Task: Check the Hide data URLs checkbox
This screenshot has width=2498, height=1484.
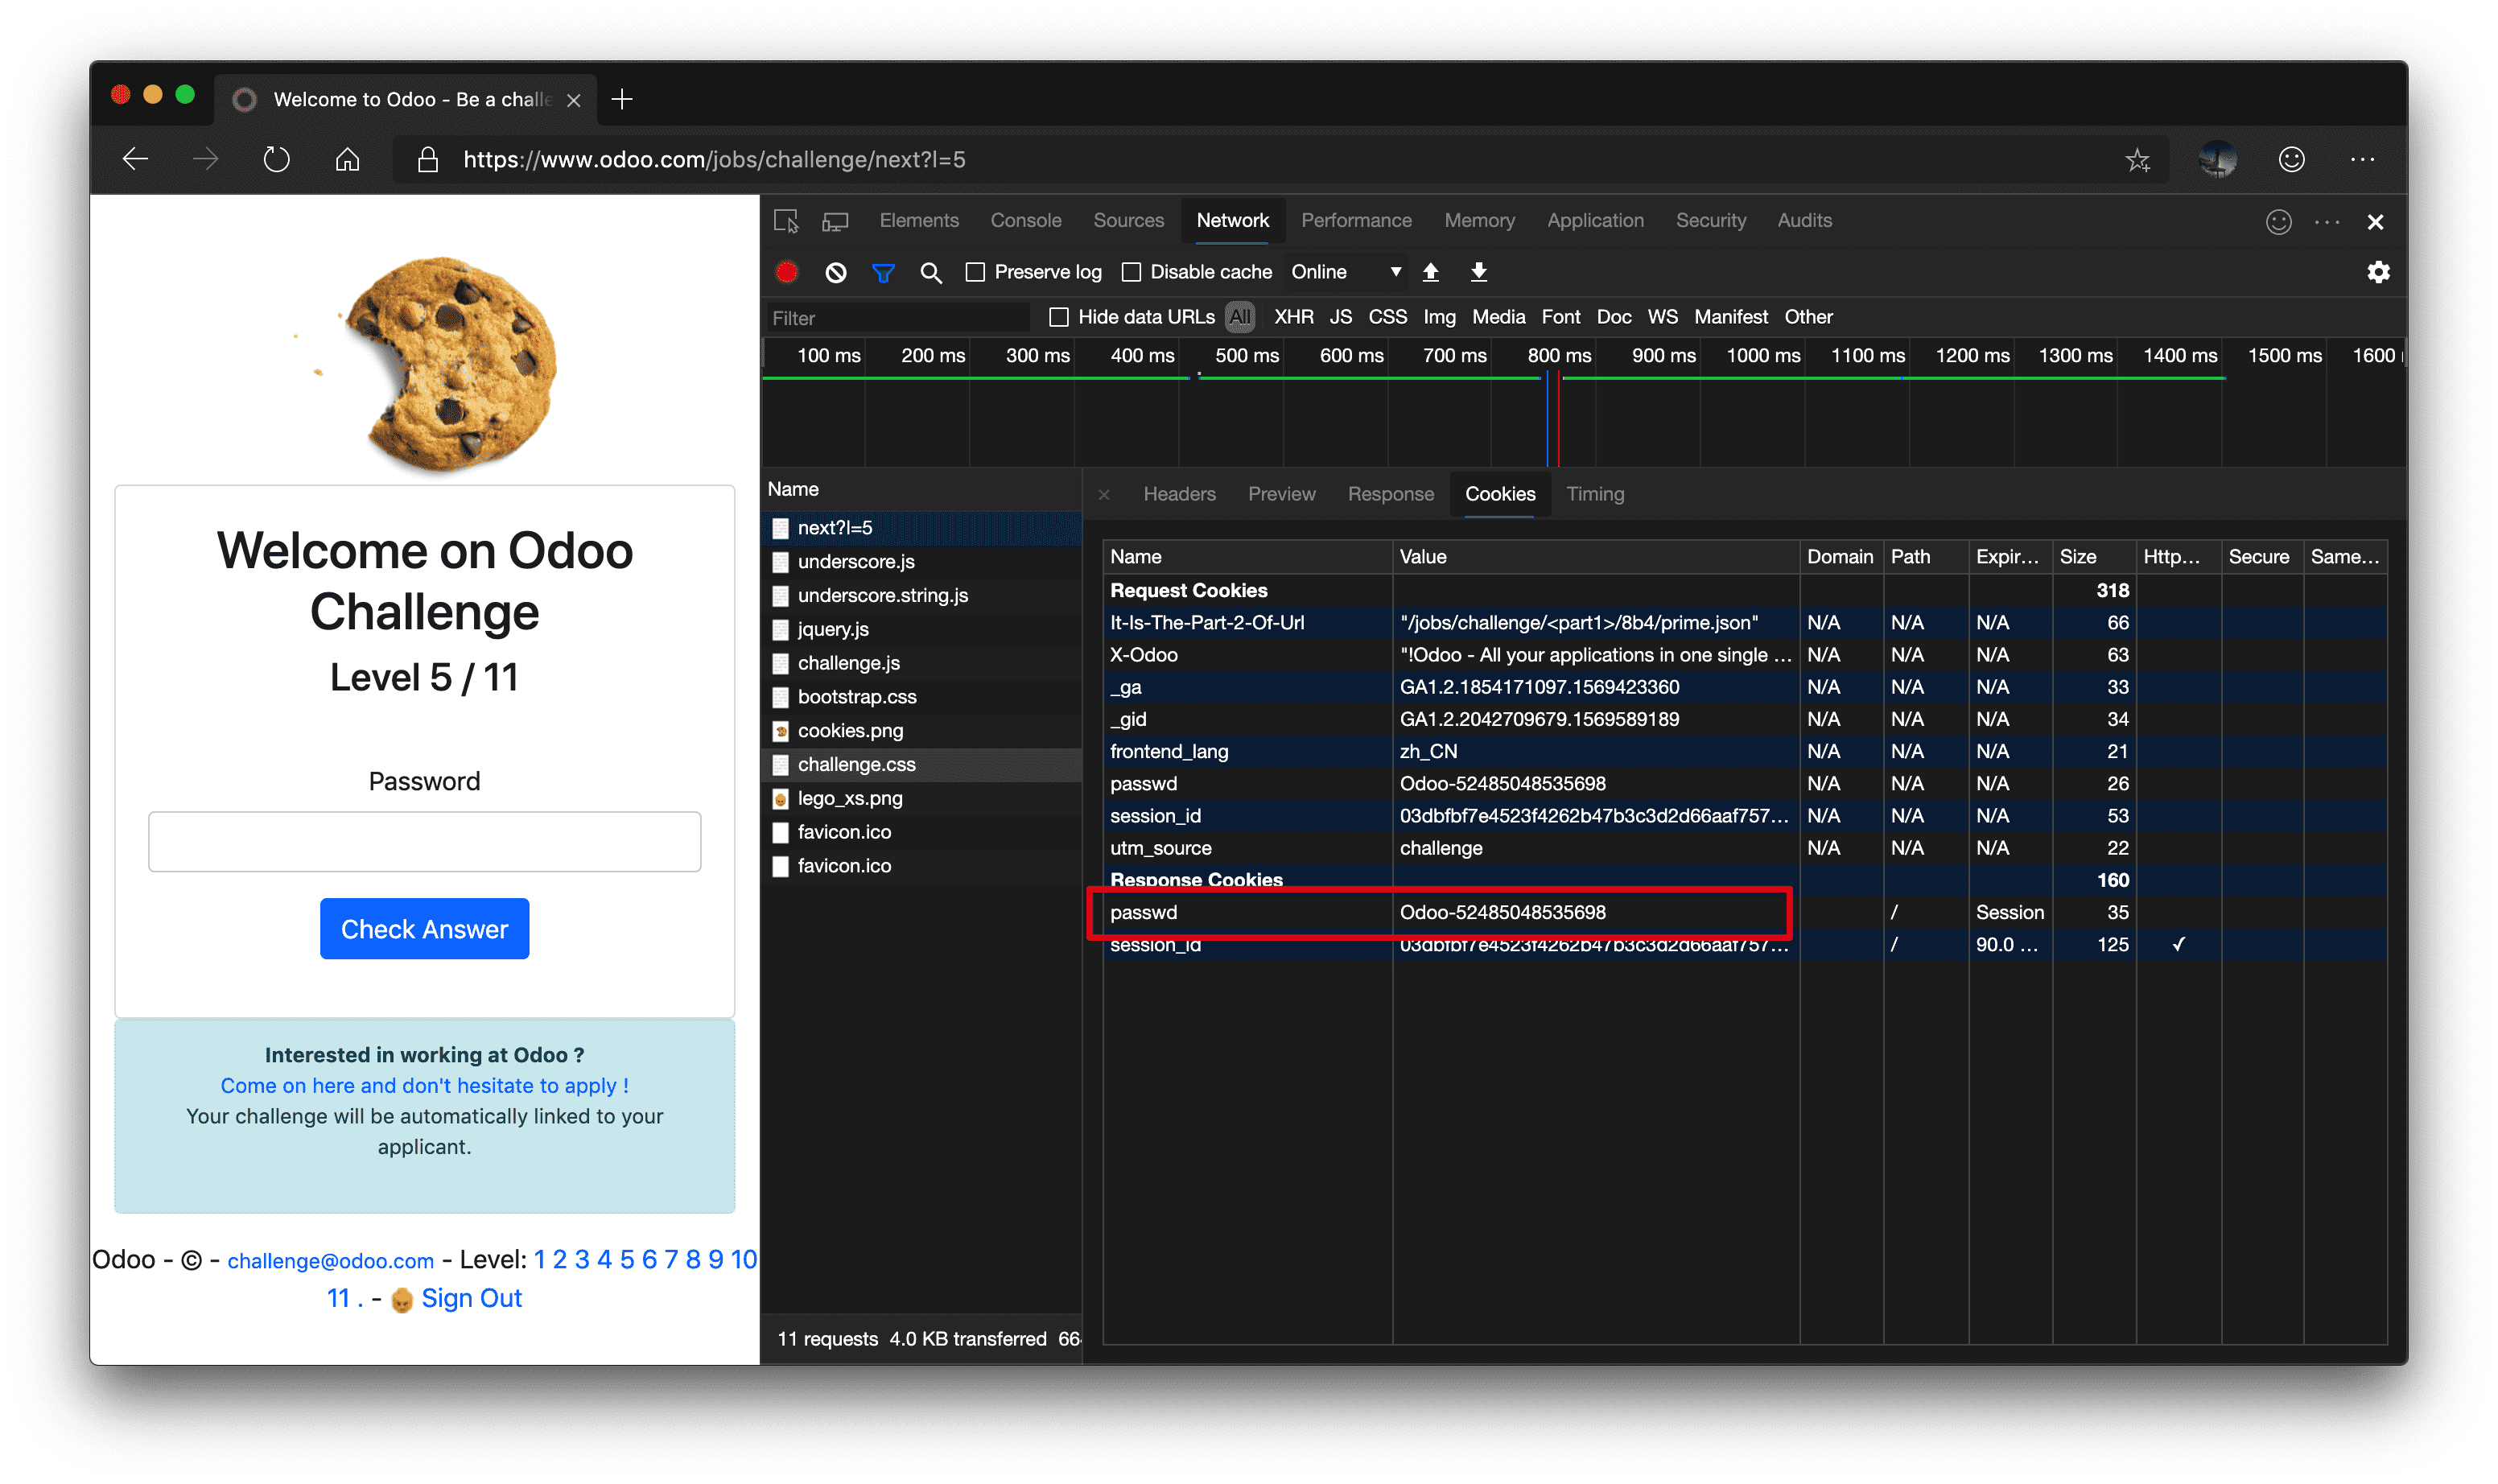Action: [x=1058, y=317]
